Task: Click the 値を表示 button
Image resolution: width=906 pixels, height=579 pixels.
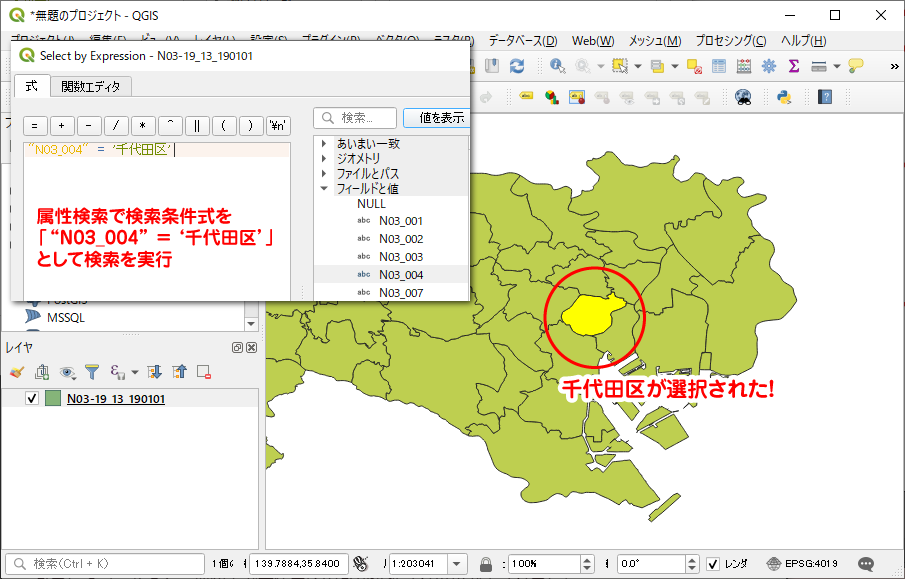Action: [438, 118]
